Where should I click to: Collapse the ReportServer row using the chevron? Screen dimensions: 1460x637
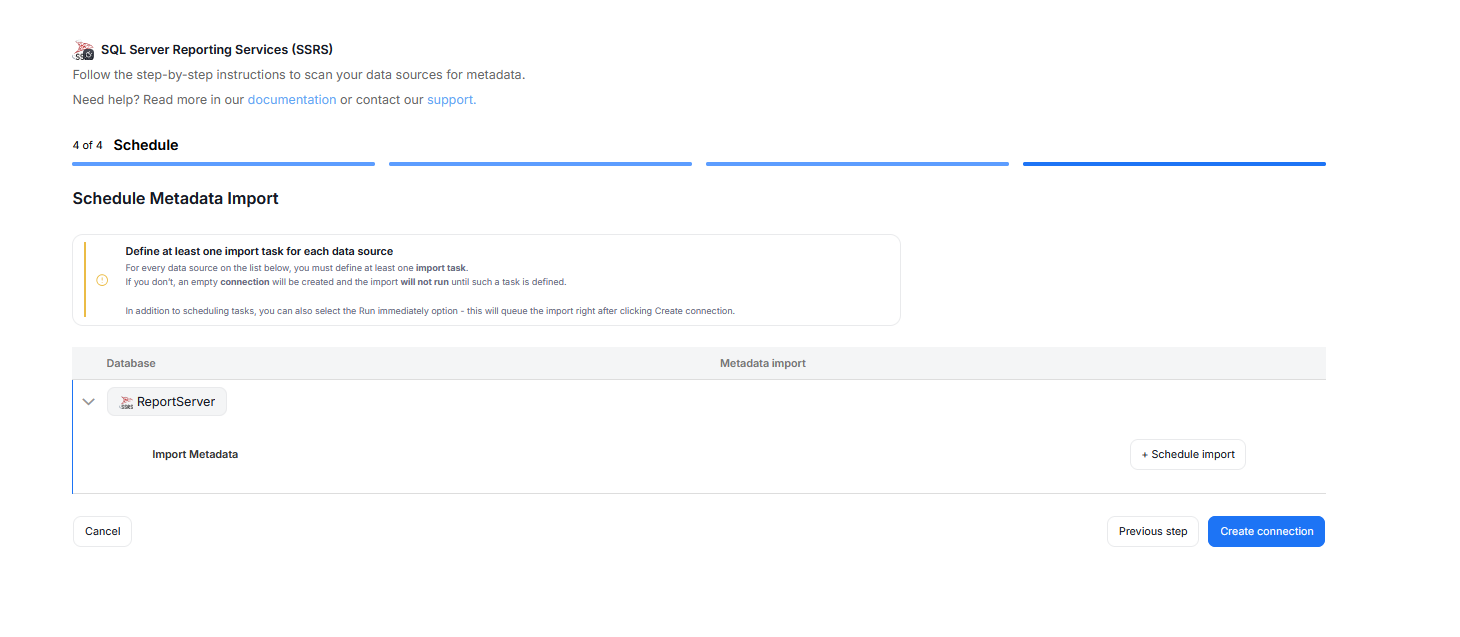coord(89,402)
